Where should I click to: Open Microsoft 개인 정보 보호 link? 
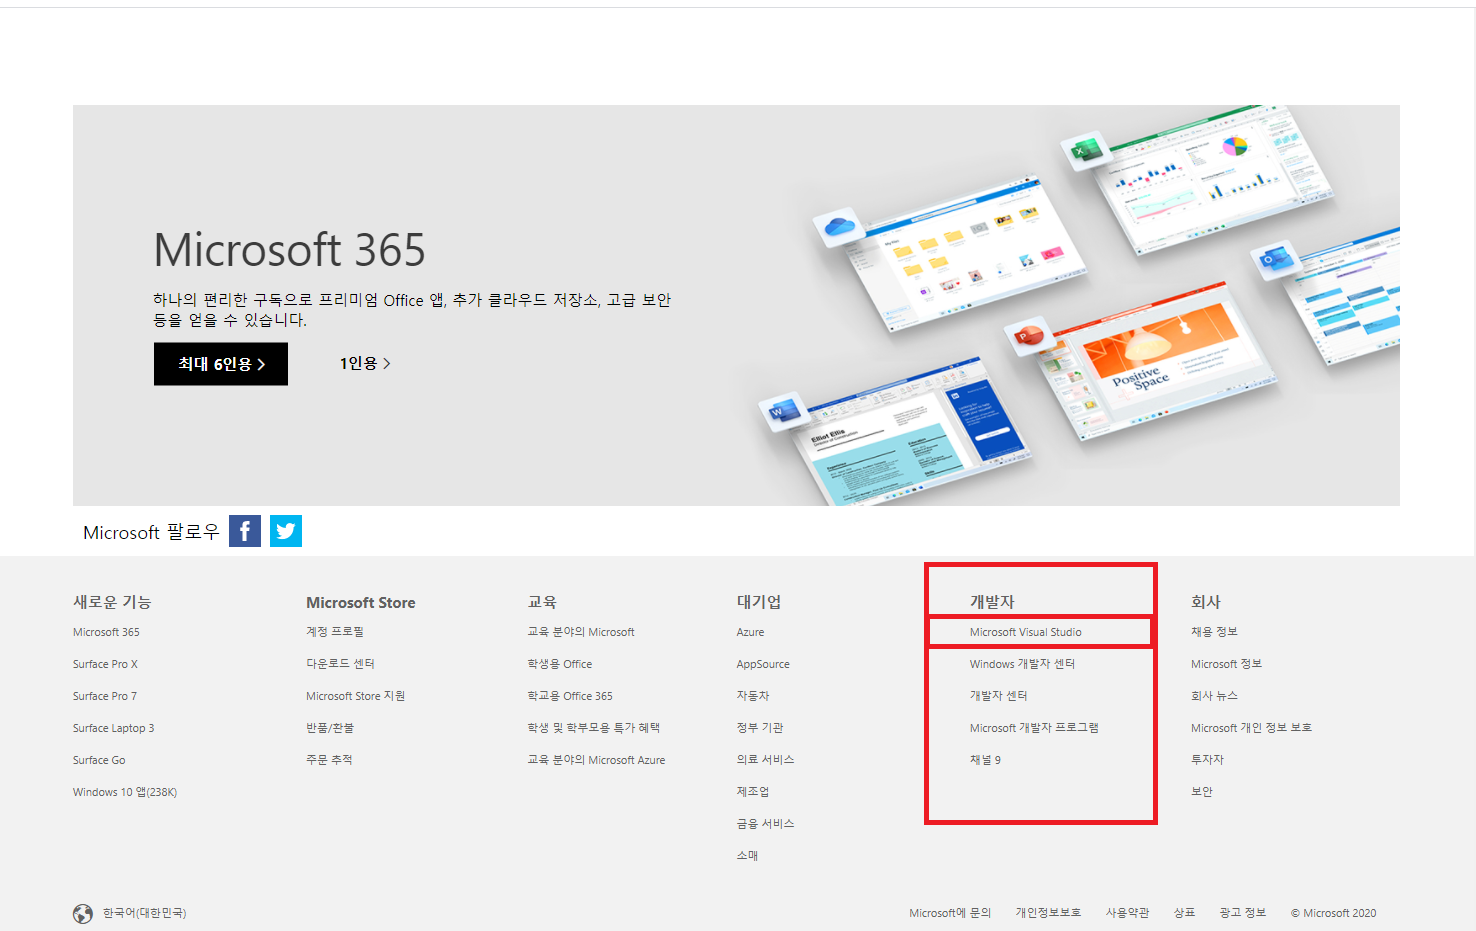click(1251, 728)
